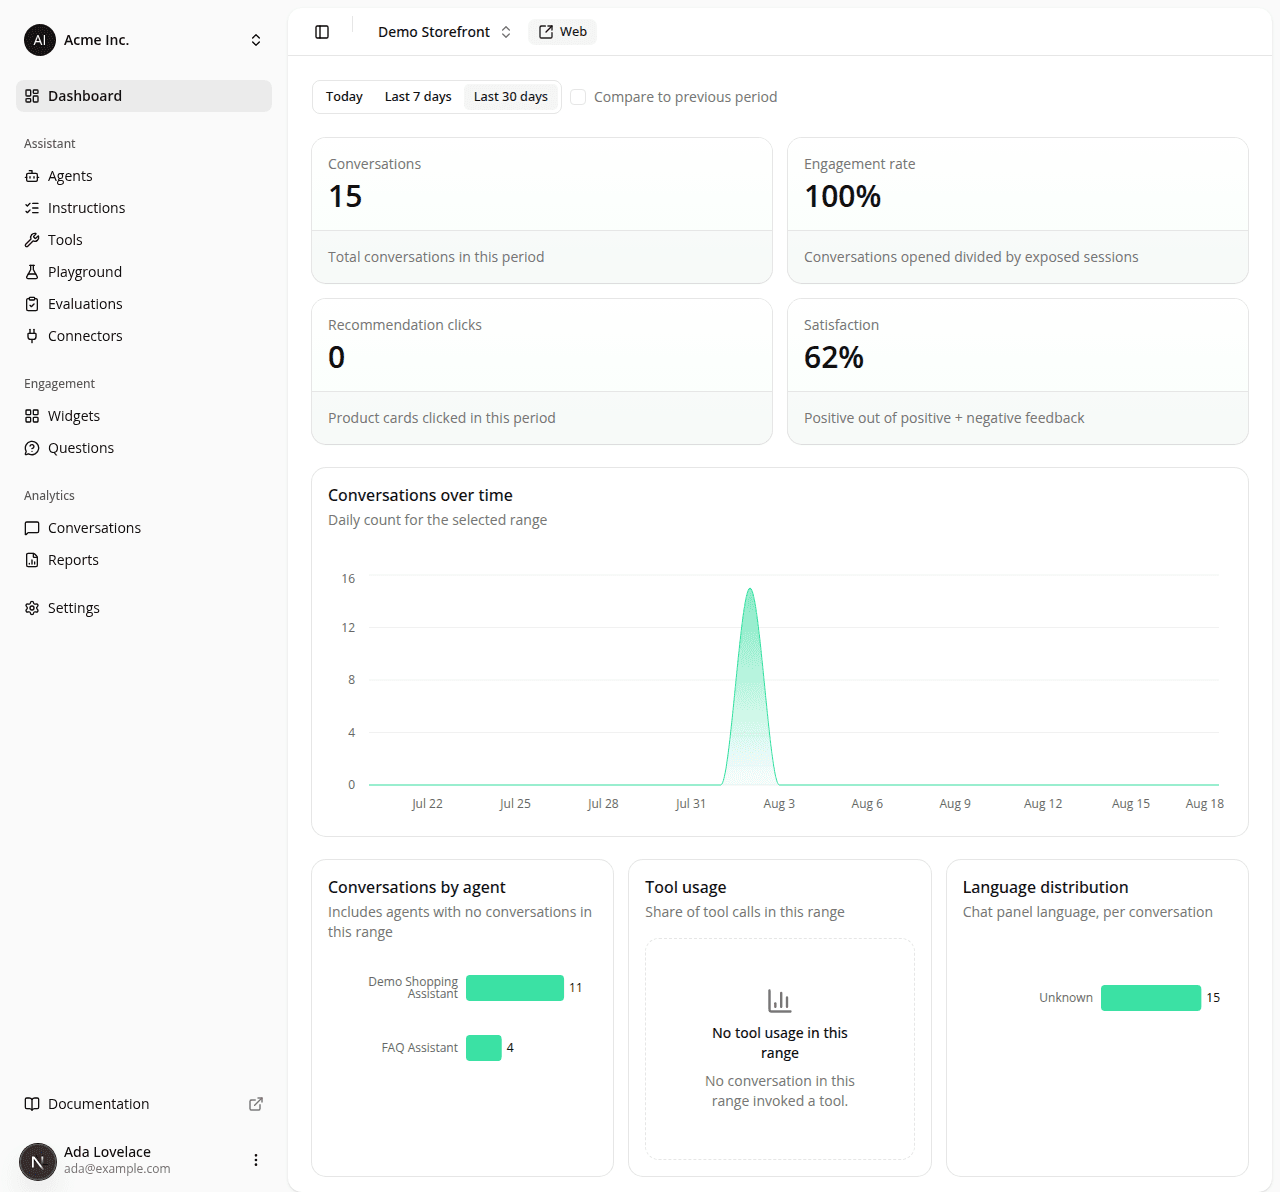
Task: Click the Instructions list icon
Action: (x=32, y=208)
